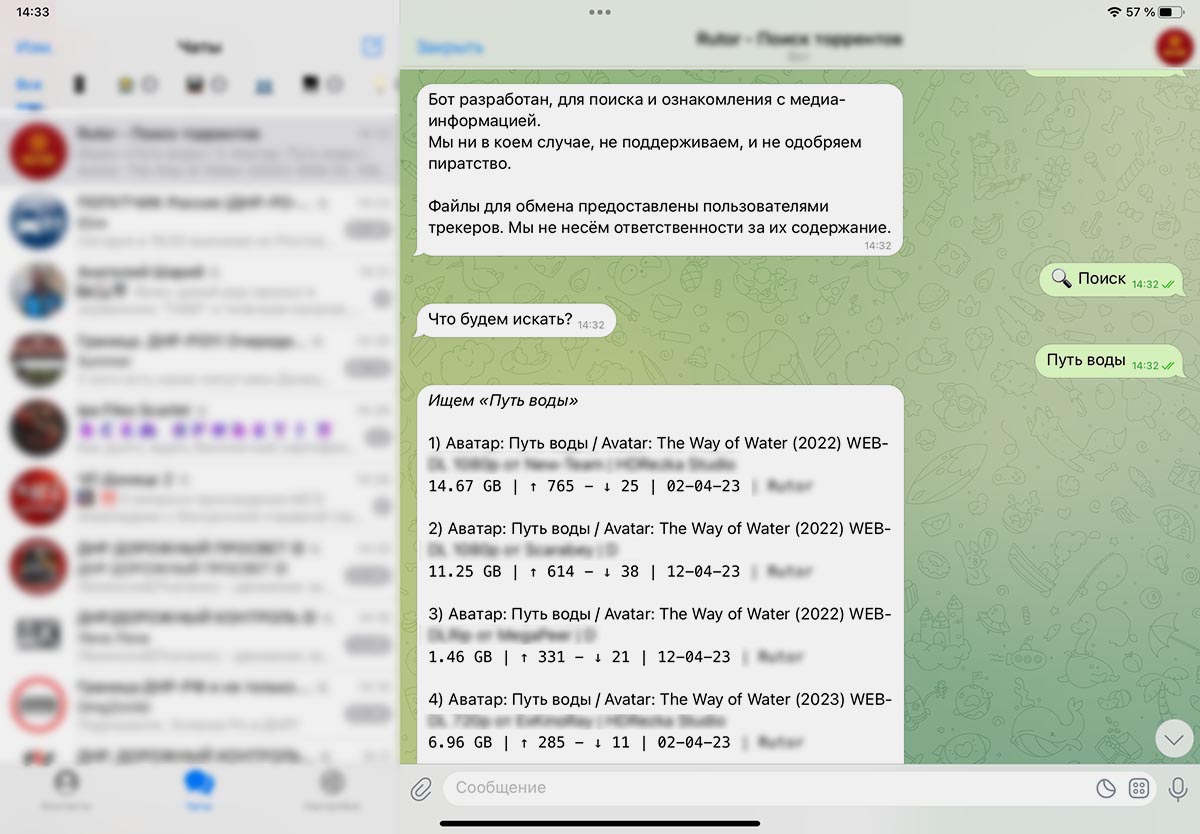Open the Rutor chat in the chat list

[200, 150]
